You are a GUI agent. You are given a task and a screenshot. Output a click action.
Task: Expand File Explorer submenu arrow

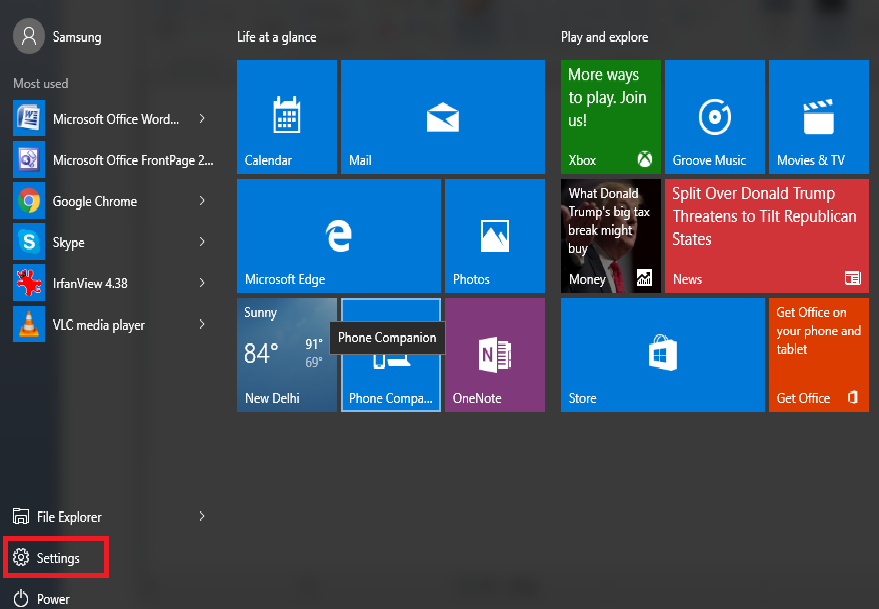(x=202, y=516)
